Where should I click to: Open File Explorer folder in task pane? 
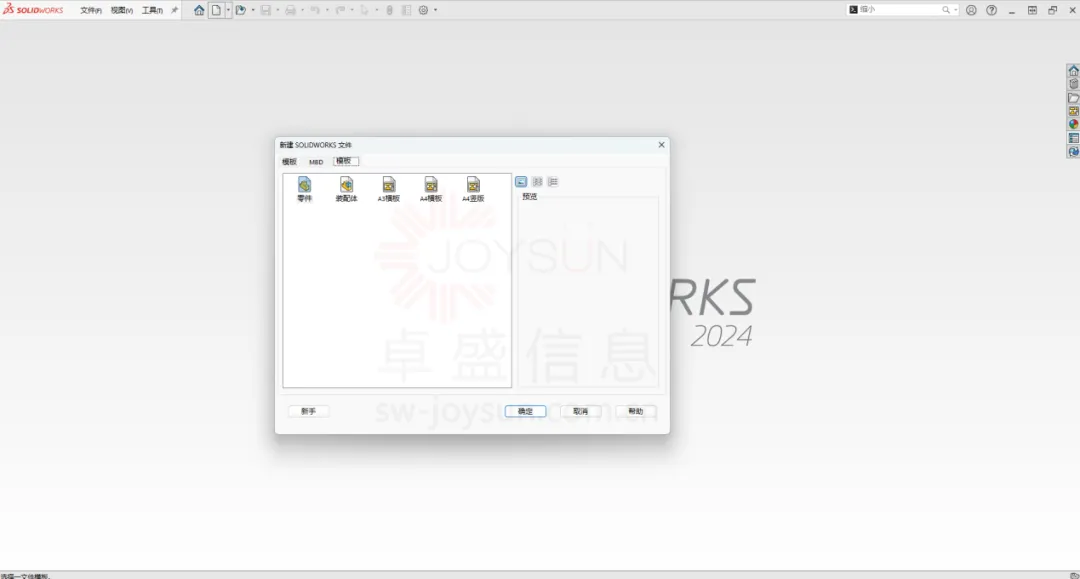click(1073, 98)
